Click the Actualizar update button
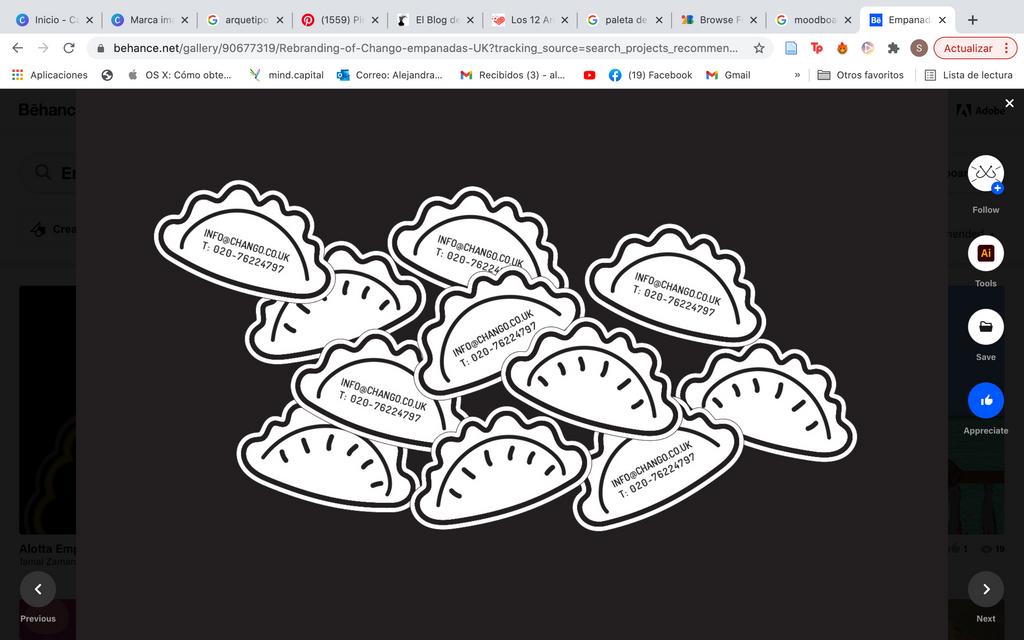Image resolution: width=1024 pixels, height=640 pixels. click(x=968, y=48)
